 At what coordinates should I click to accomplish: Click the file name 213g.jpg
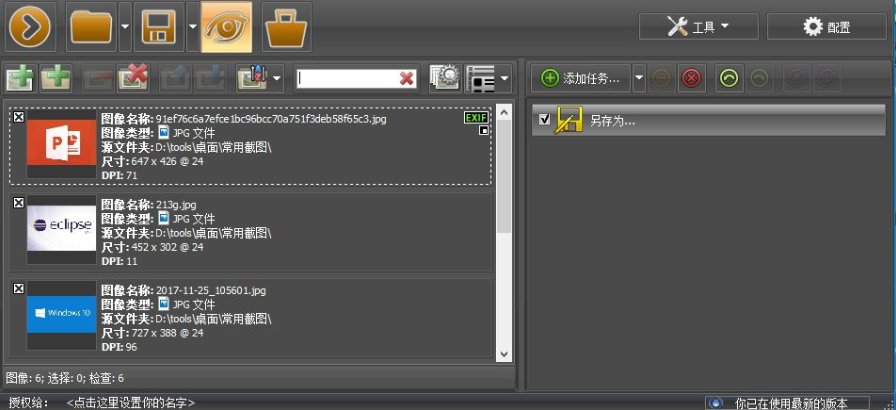[x=176, y=204]
